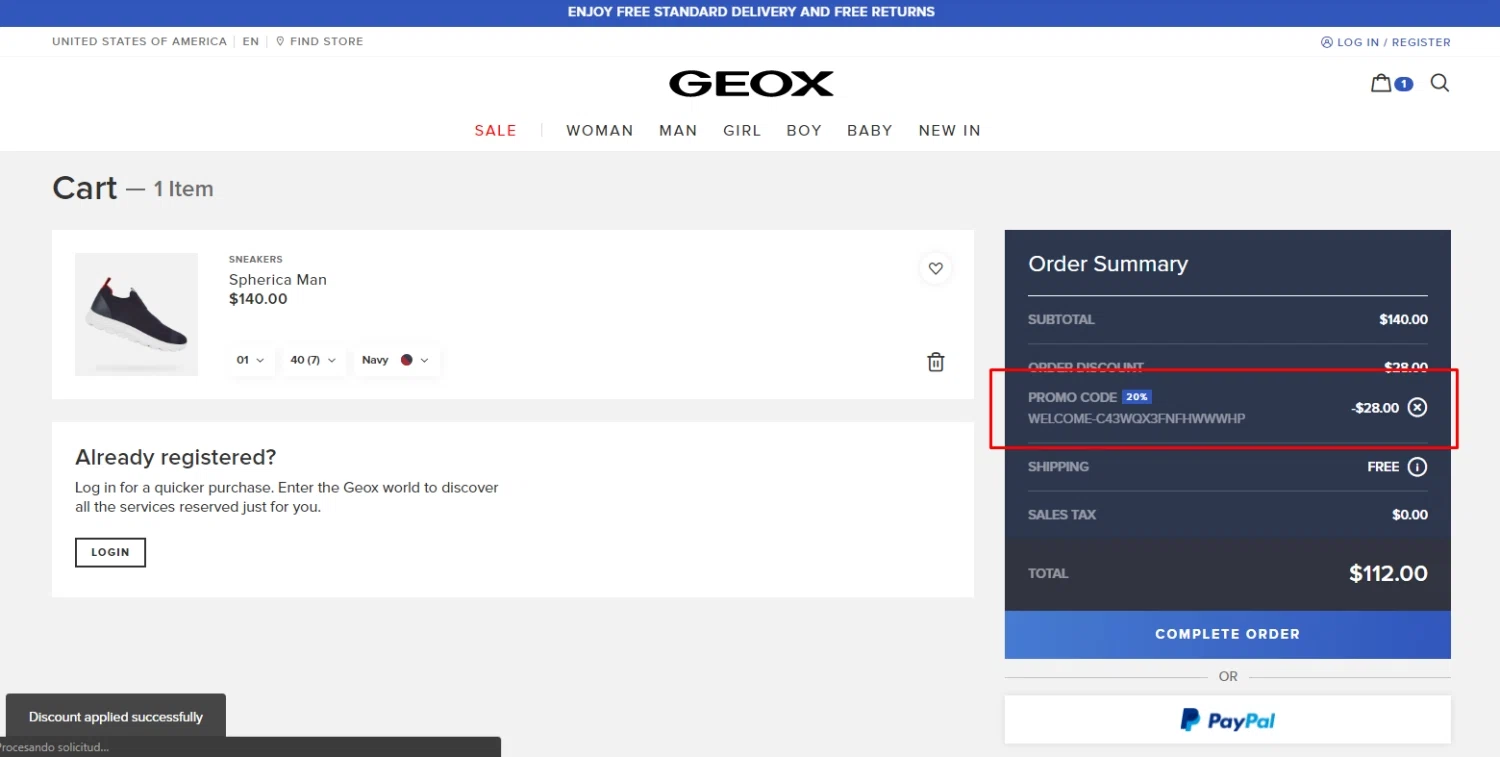Click the GEOX logo
Screen dimensions: 1500x757
751,83
